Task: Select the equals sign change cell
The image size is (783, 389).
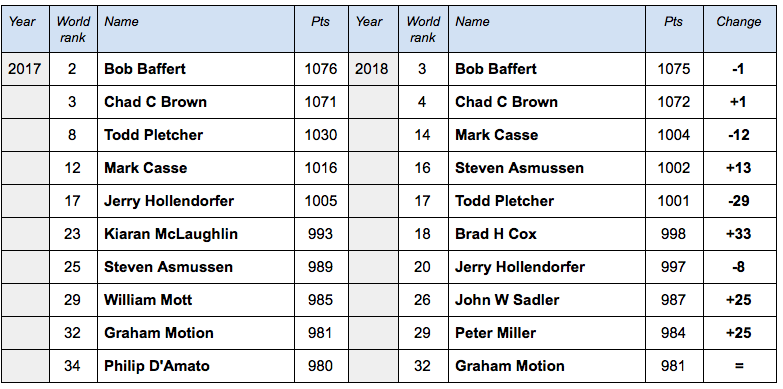Action: coord(739,366)
